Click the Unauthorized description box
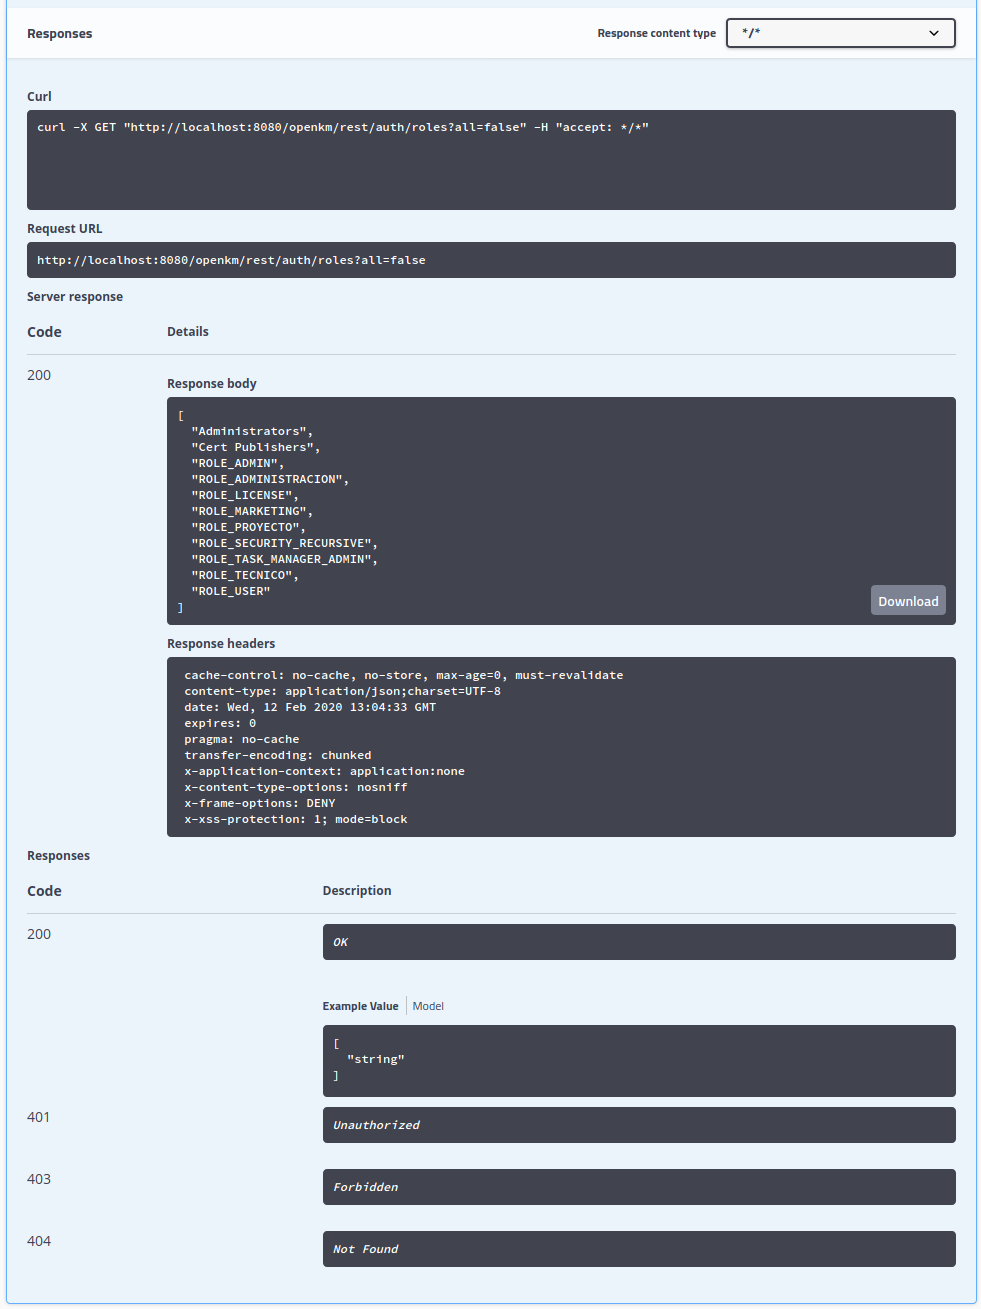The width and height of the screenshot is (981, 1309). pos(638,1125)
